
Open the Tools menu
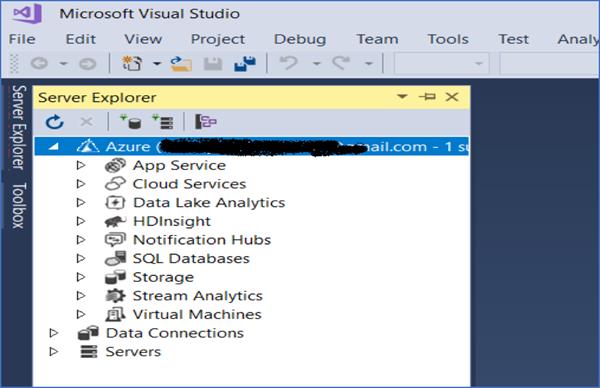(448, 39)
